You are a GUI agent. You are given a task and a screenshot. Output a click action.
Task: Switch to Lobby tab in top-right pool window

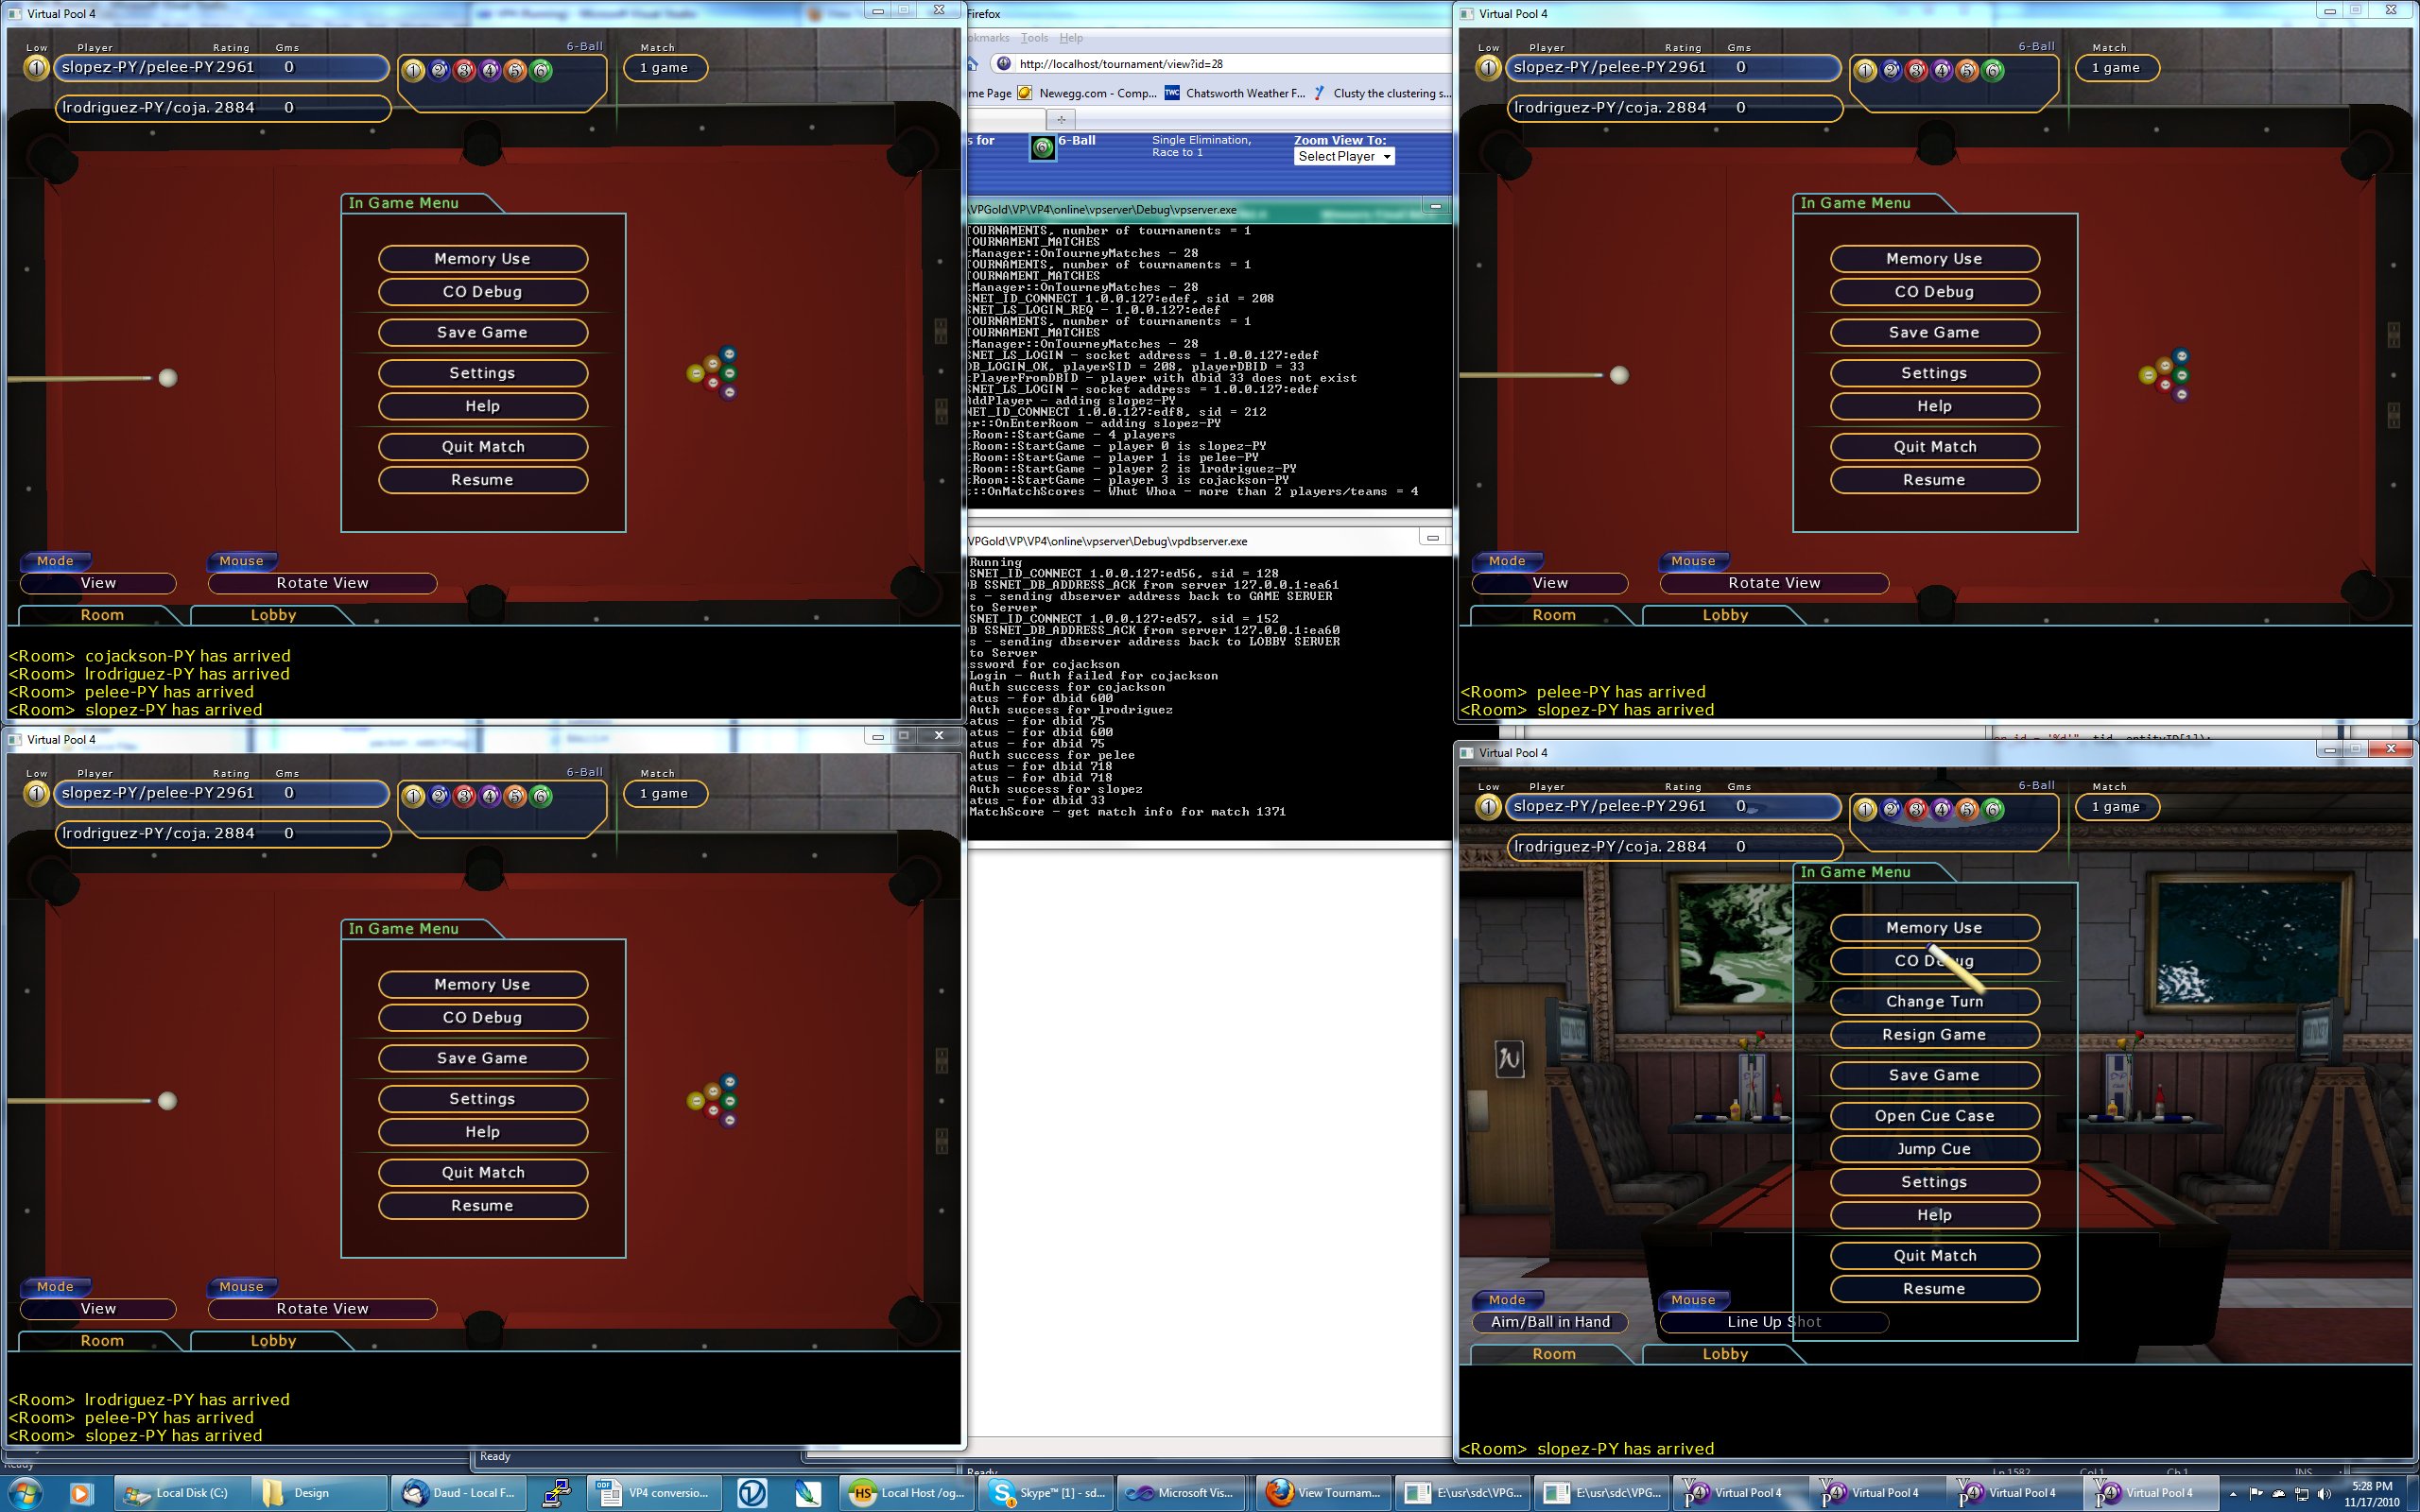pyautogui.click(x=1725, y=615)
